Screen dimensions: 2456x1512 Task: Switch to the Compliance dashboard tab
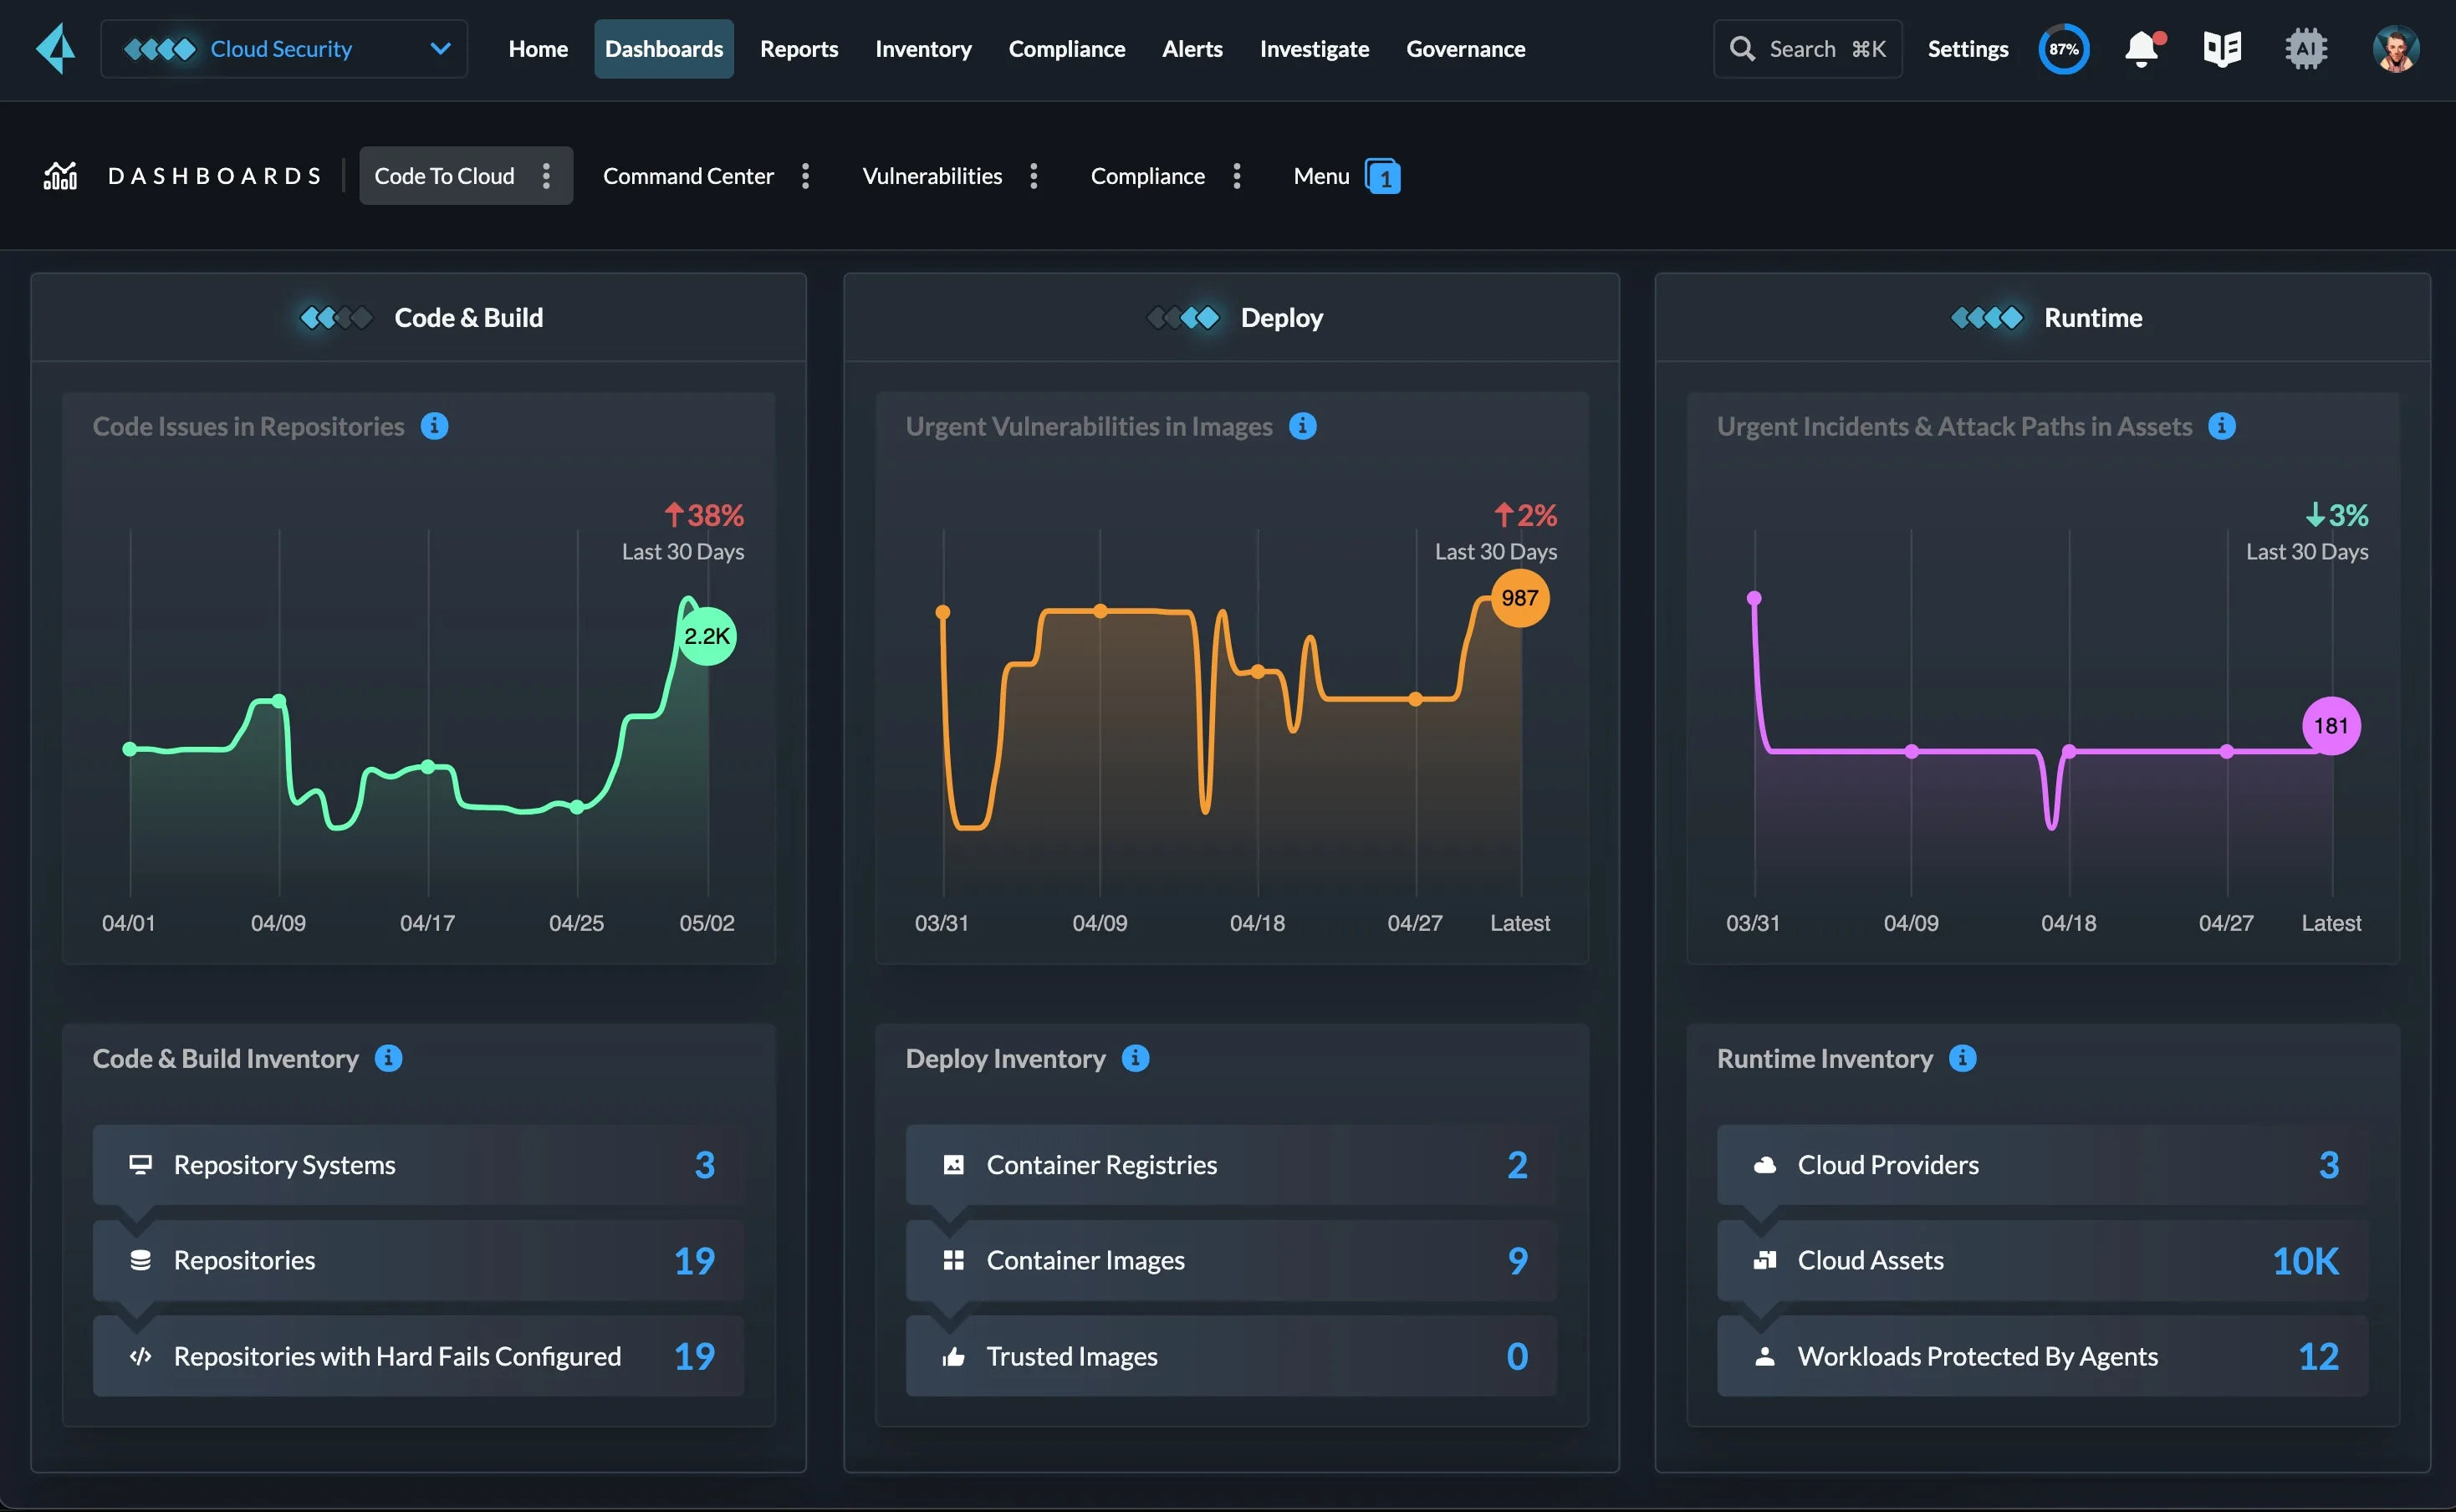coord(1147,176)
